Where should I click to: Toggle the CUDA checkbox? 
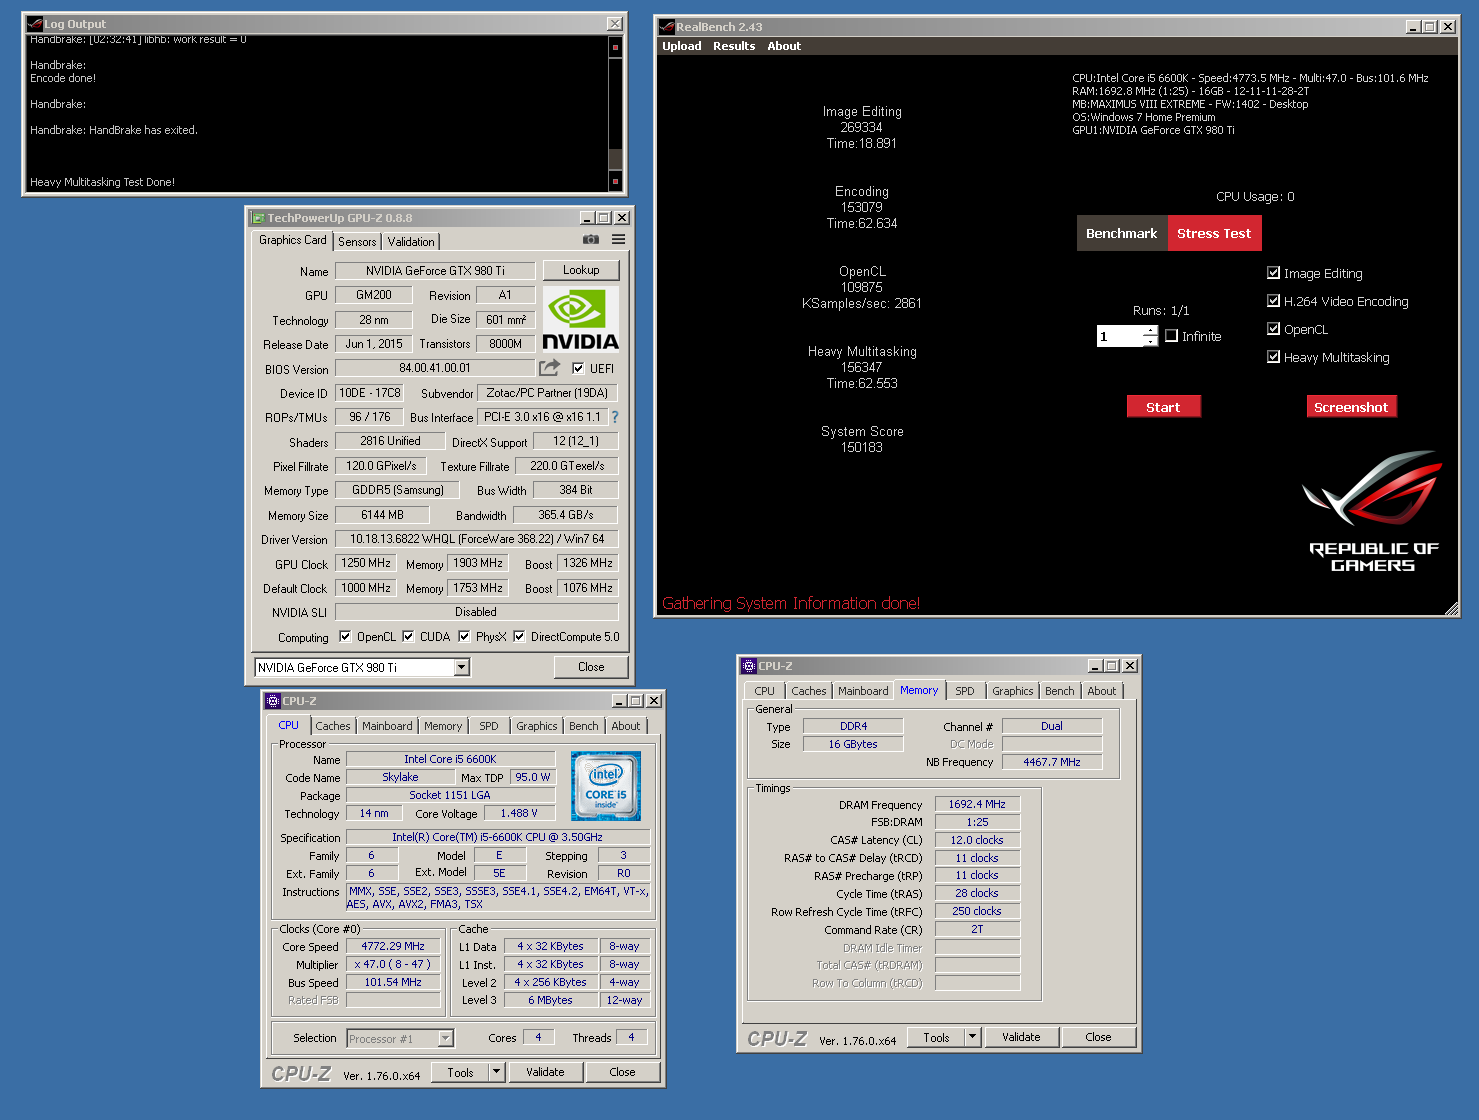tap(408, 637)
